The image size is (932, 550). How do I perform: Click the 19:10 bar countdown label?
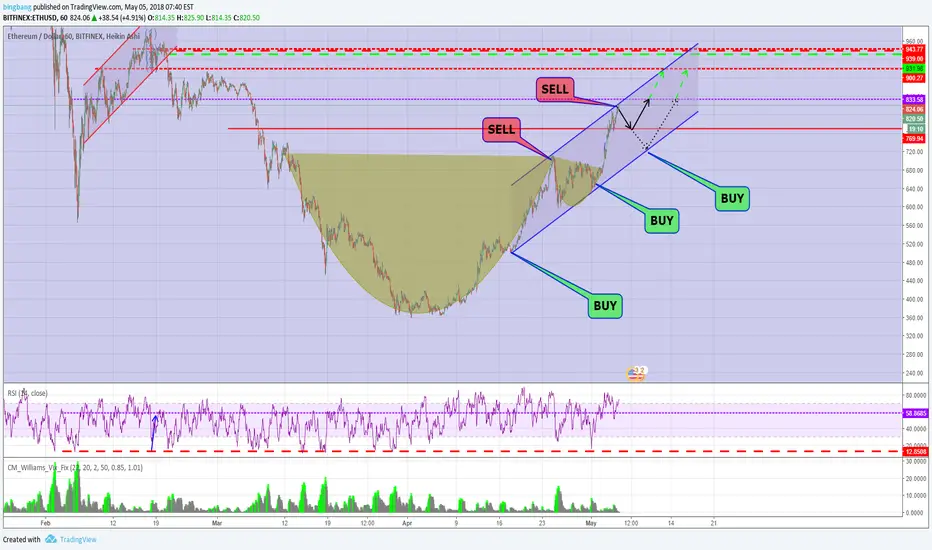(x=915, y=128)
